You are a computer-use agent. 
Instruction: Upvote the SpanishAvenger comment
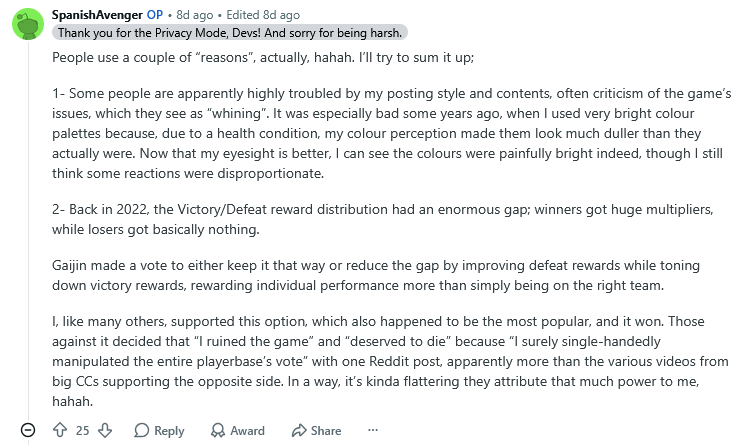point(60,430)
